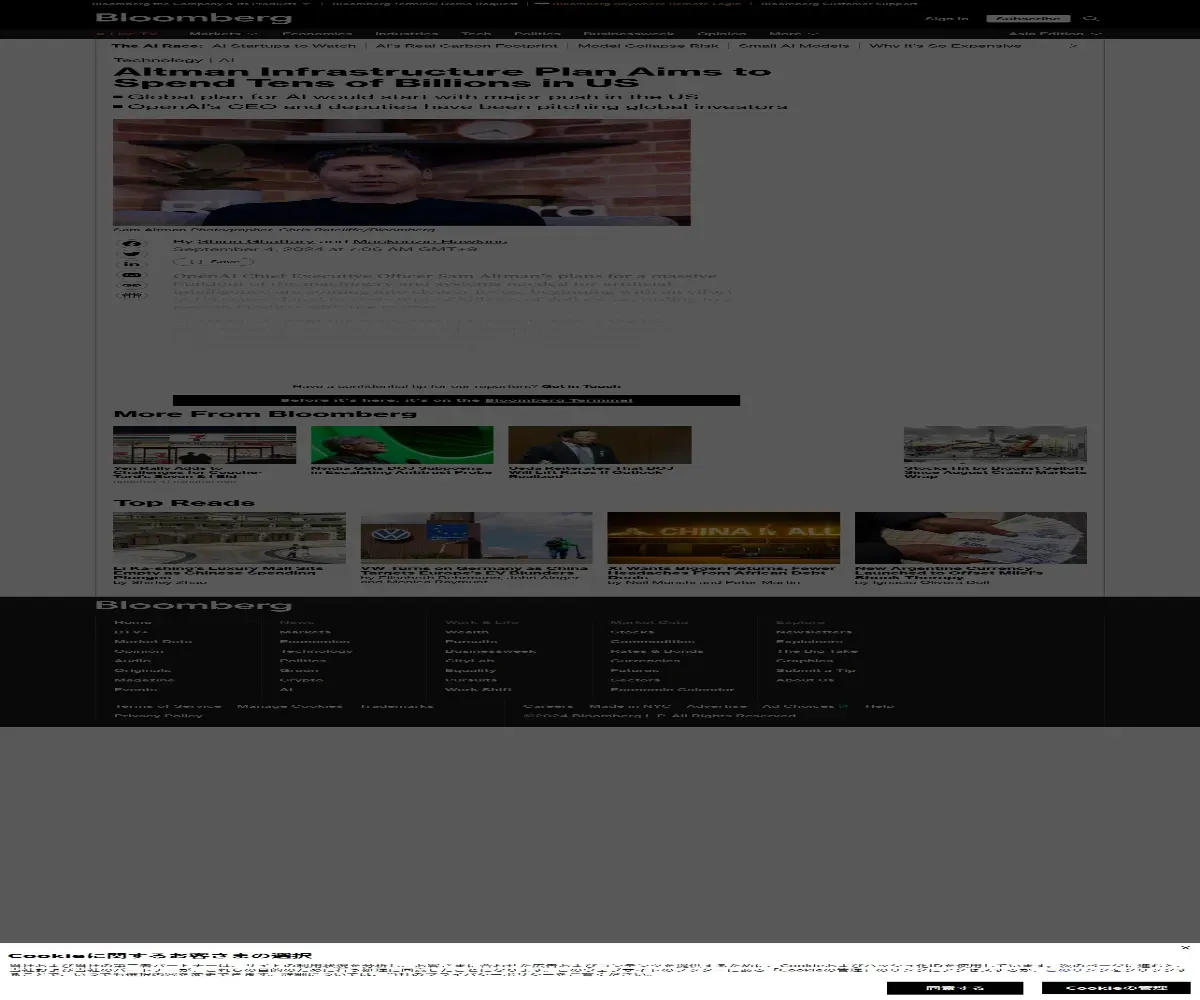Open the Industries nav item
This screenshot has height=1000, width=1200.
pyautogui.click(x=407, y=34)
